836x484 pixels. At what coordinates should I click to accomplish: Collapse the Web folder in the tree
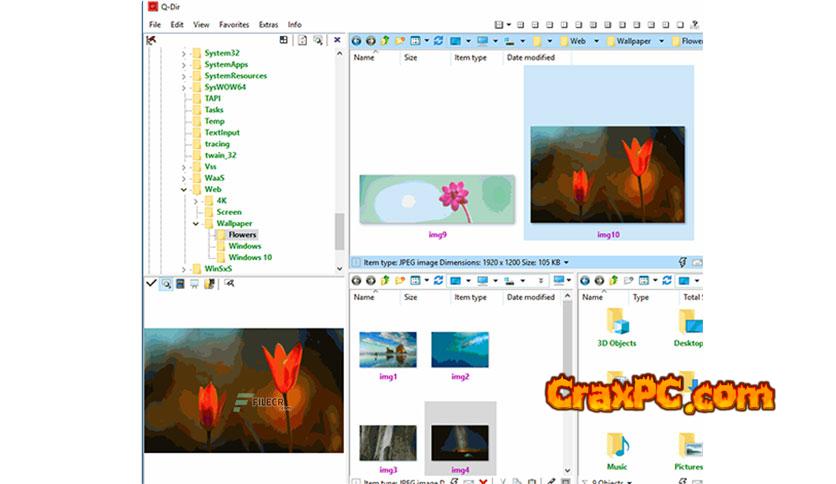tap(184, 189)
